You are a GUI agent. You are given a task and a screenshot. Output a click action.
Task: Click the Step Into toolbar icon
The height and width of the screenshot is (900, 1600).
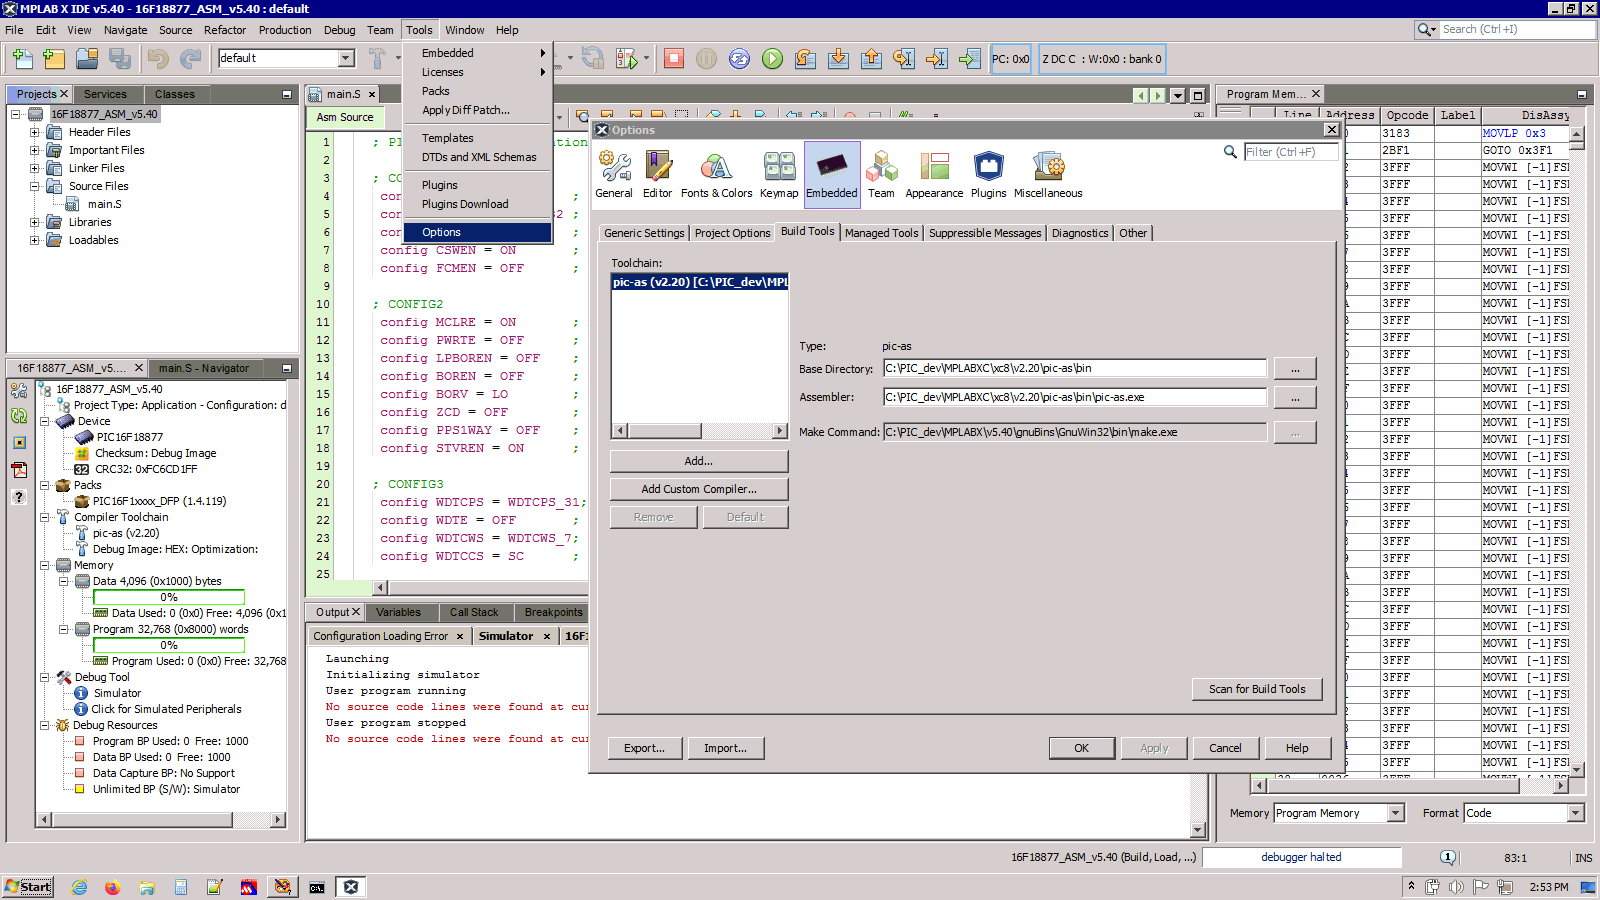click(838, 59)
